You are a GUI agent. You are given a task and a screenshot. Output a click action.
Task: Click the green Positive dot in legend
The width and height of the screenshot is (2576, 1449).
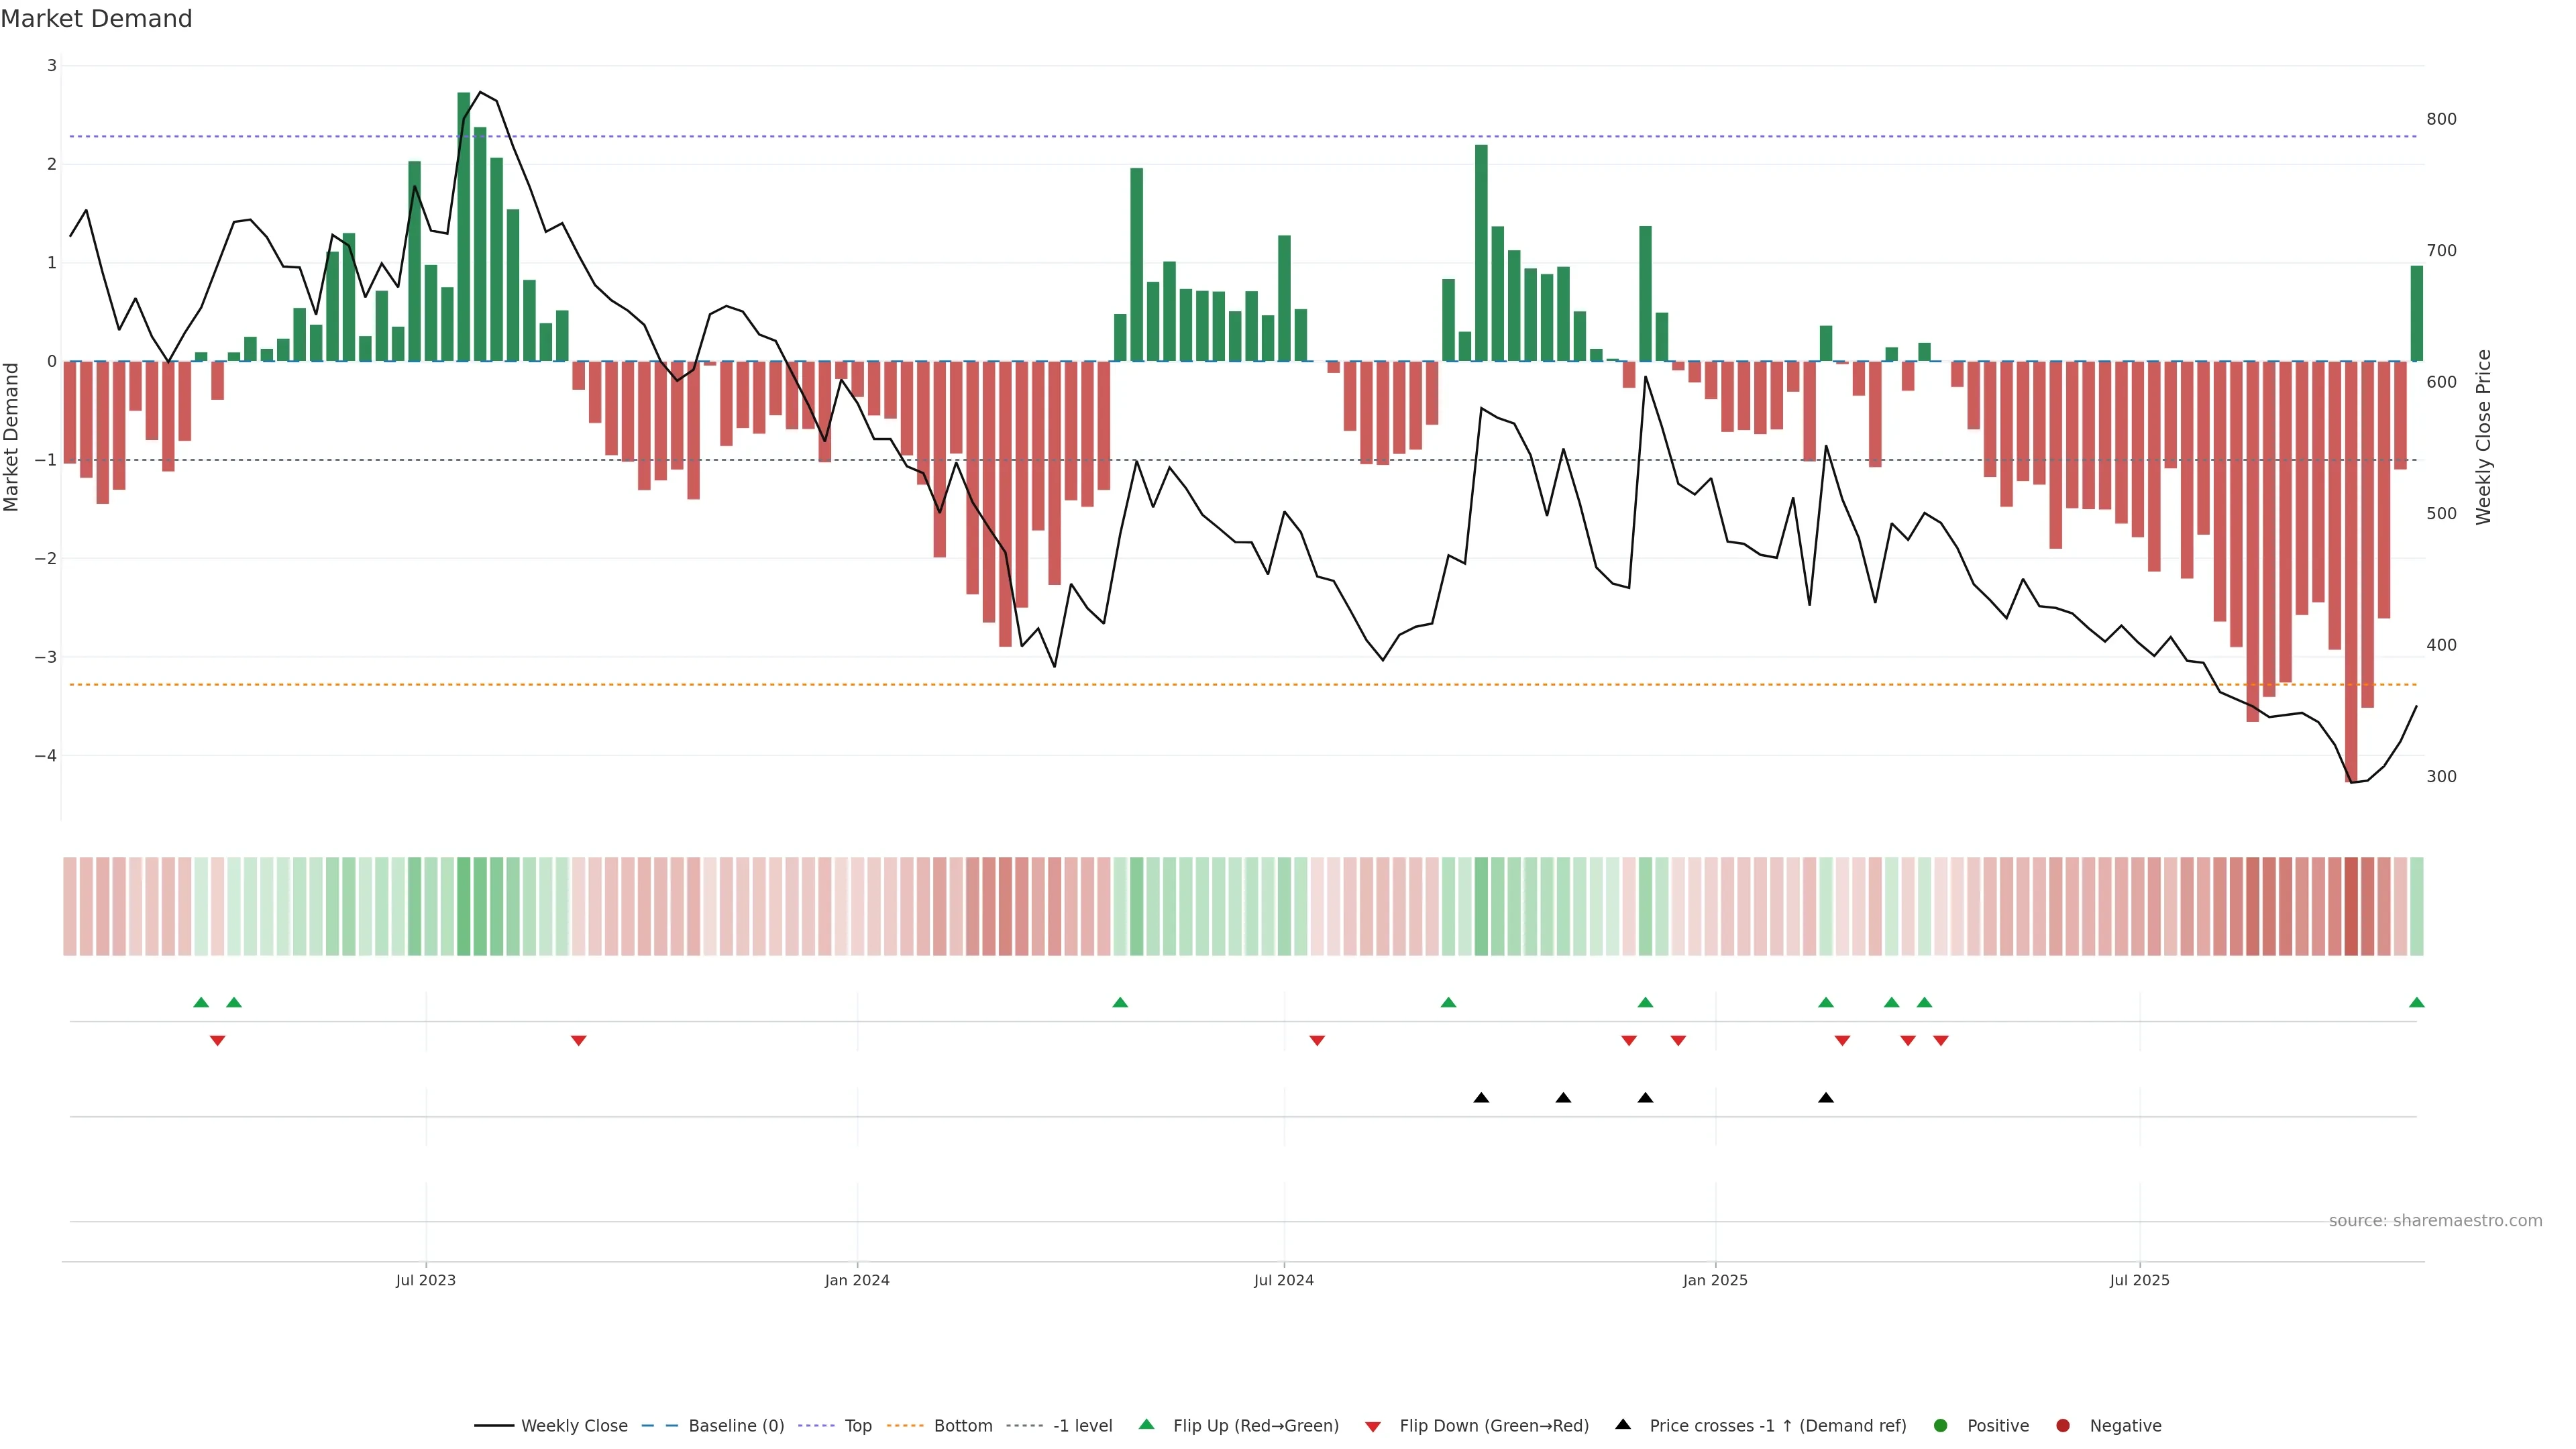click(1940, 1426)
